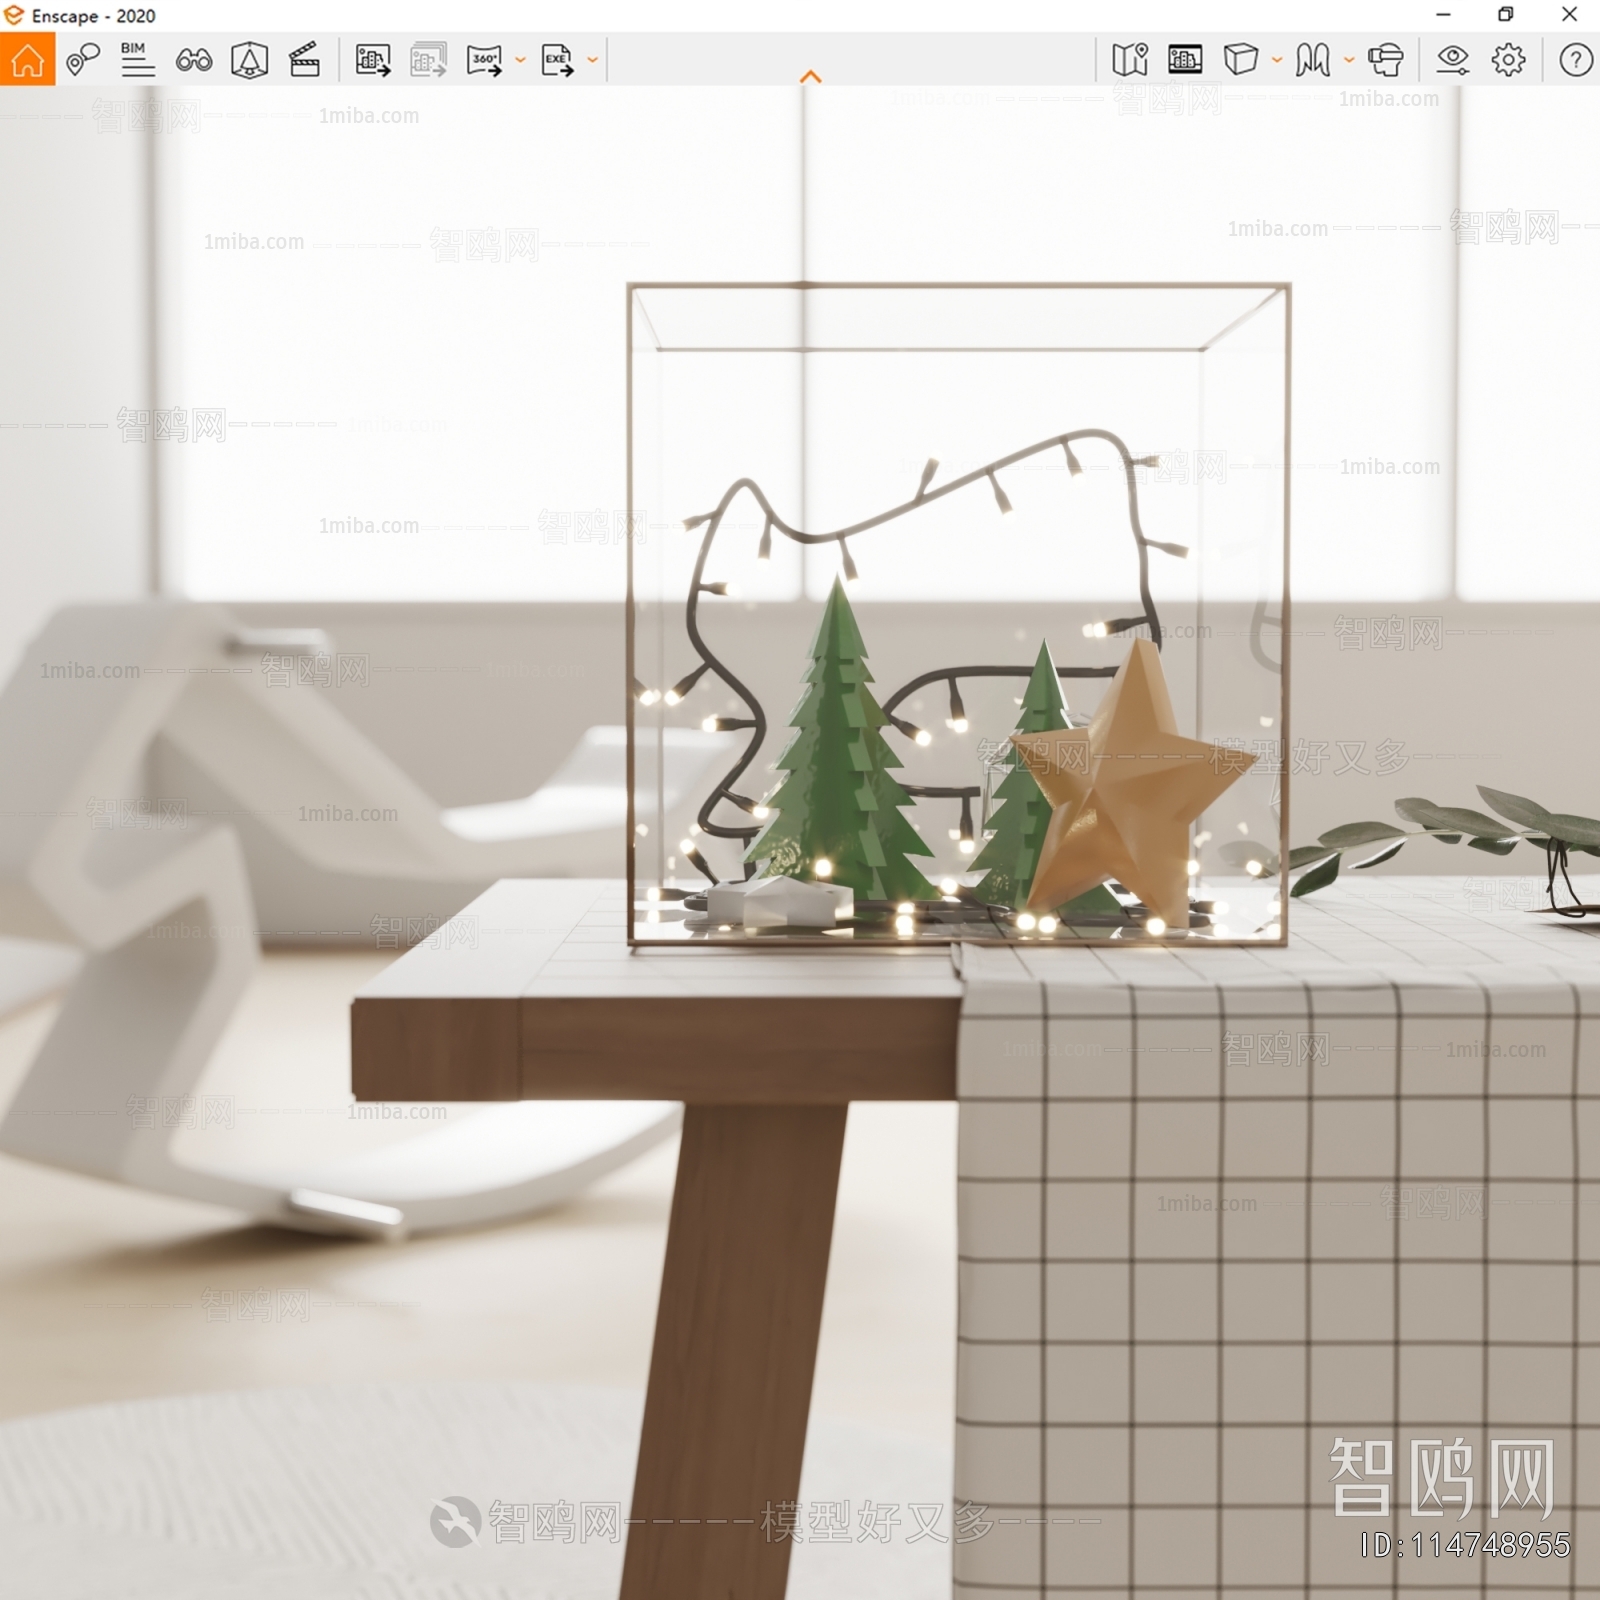
Task: Open the BIM information panel
Action: [137, 60]
